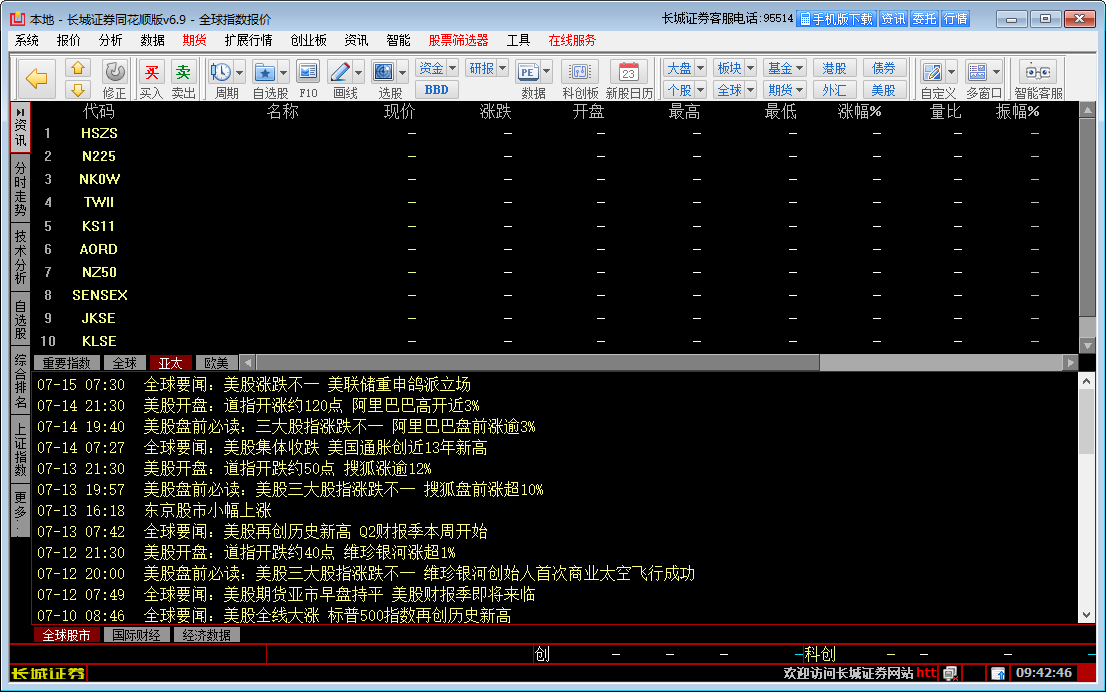Click the status bar overlapping-windows icon

click(950, 674)
